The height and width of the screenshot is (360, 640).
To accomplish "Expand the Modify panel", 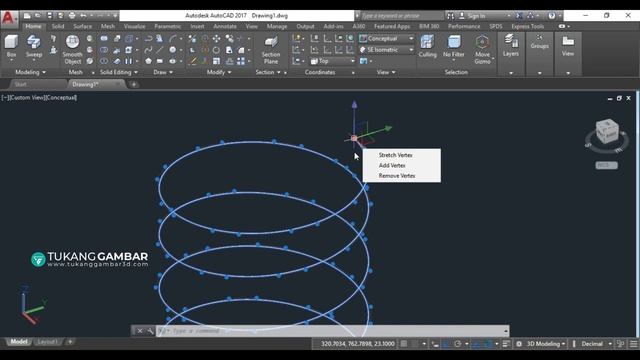I will click(219, 72).
